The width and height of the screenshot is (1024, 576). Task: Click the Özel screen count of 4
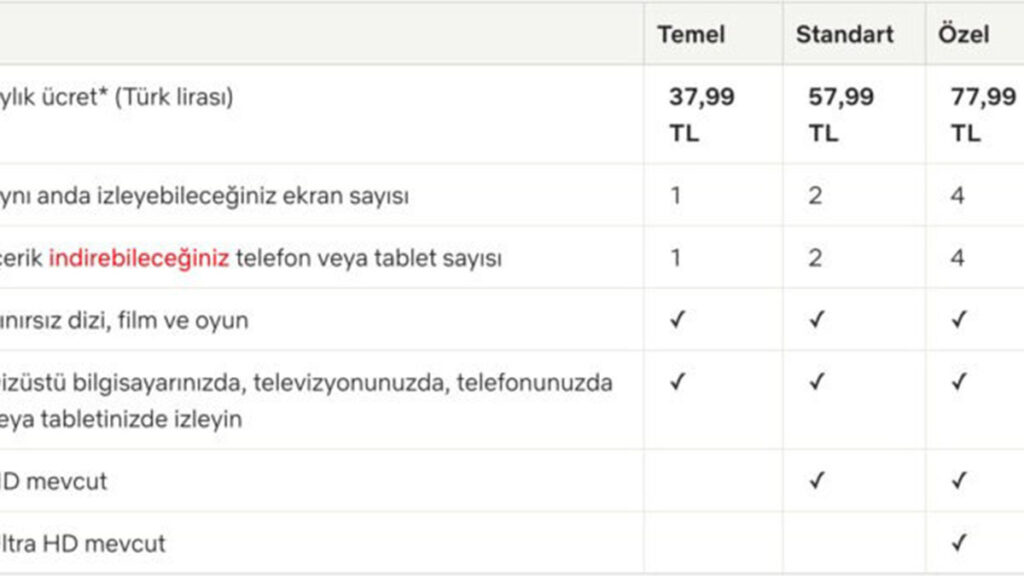(x=957, y=195)
